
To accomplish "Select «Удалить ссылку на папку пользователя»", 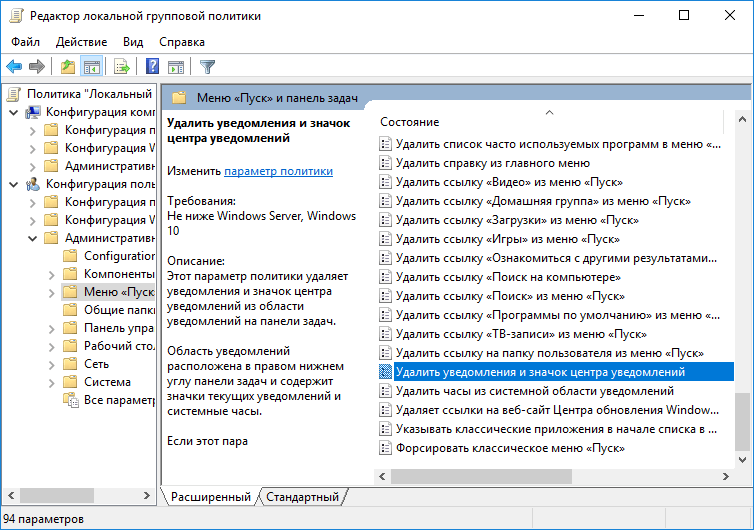I will [x=550, y=353].
